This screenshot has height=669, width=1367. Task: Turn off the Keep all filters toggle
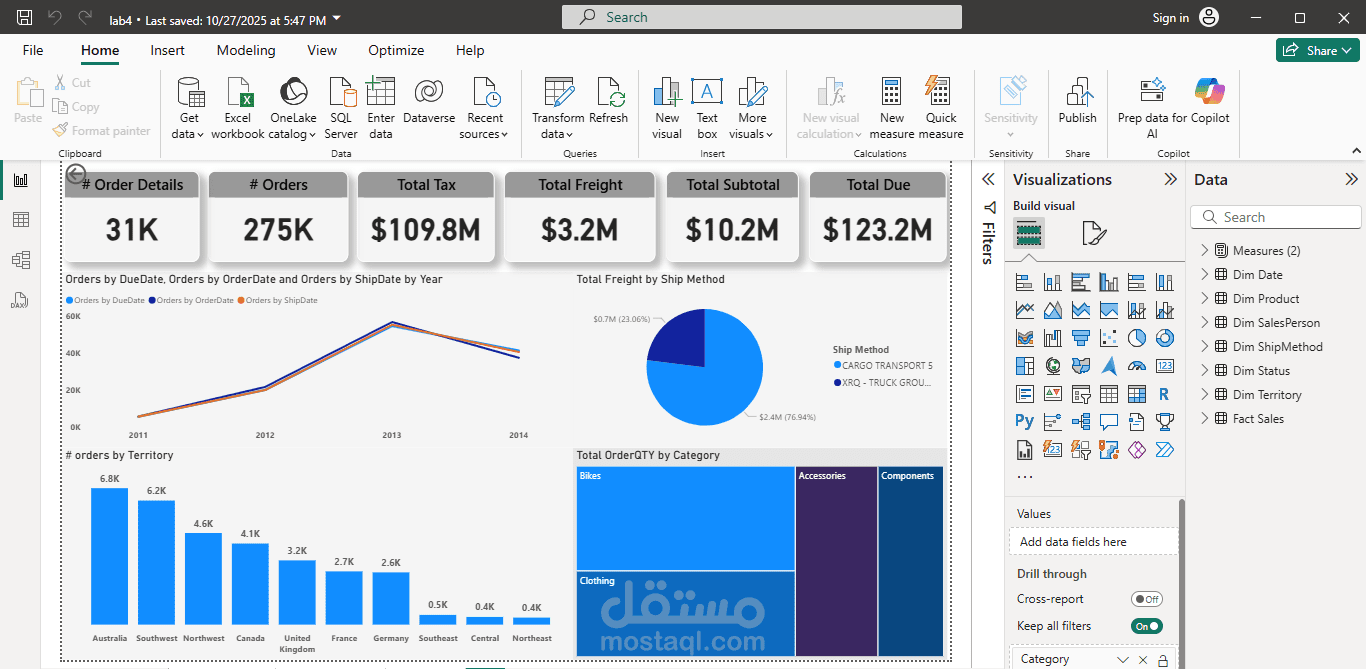tap(1147, 625)
